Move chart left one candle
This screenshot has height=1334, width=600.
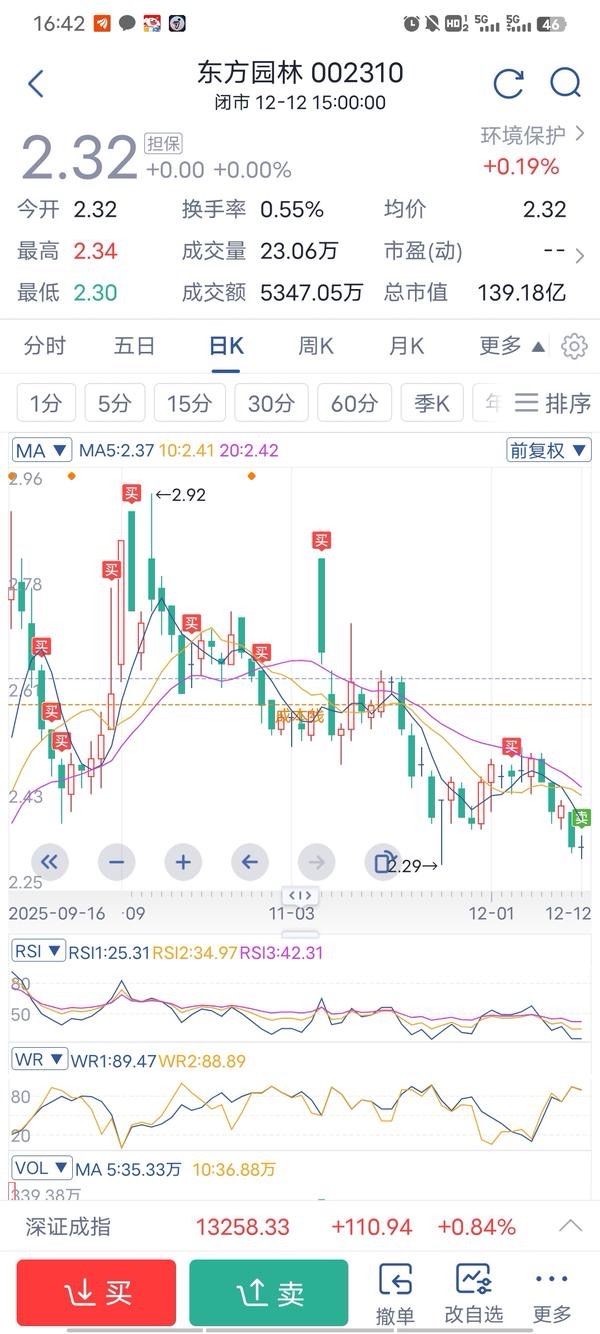point(249,861)
